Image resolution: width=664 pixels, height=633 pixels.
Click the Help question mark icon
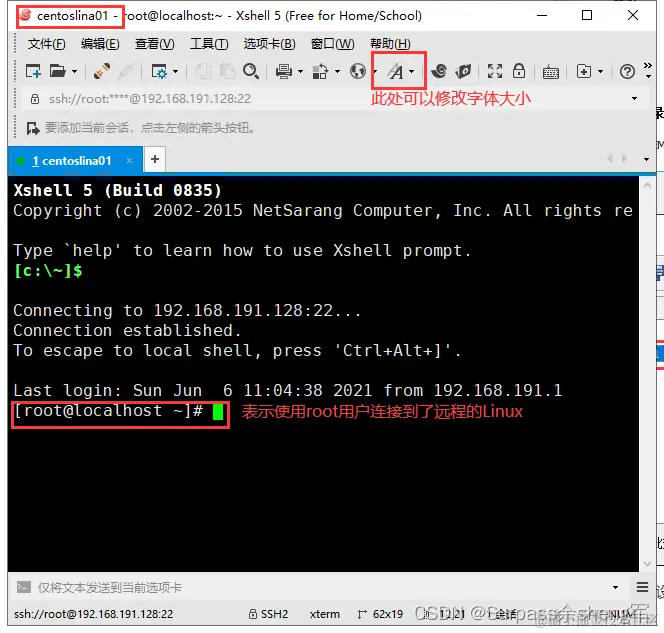(627, 72)
